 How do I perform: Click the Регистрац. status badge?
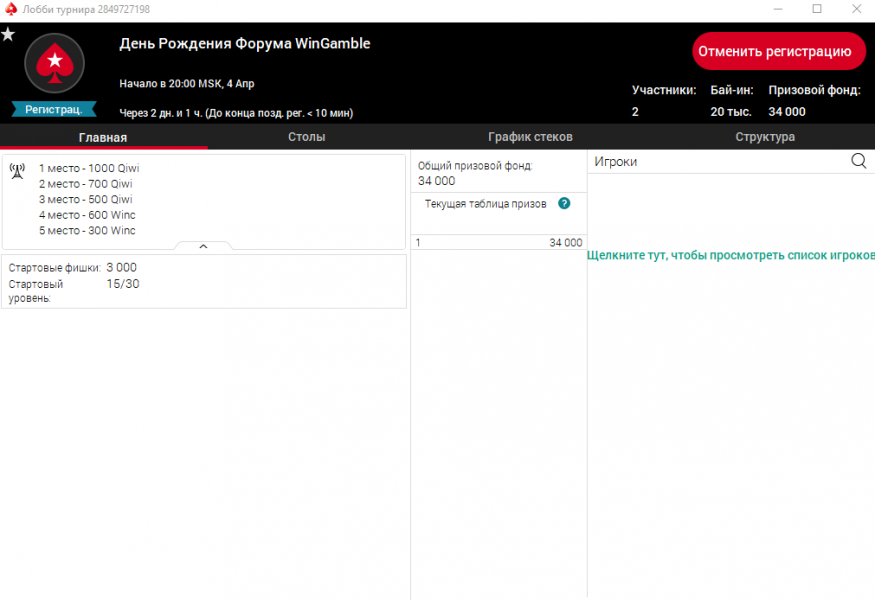[54, 109]
